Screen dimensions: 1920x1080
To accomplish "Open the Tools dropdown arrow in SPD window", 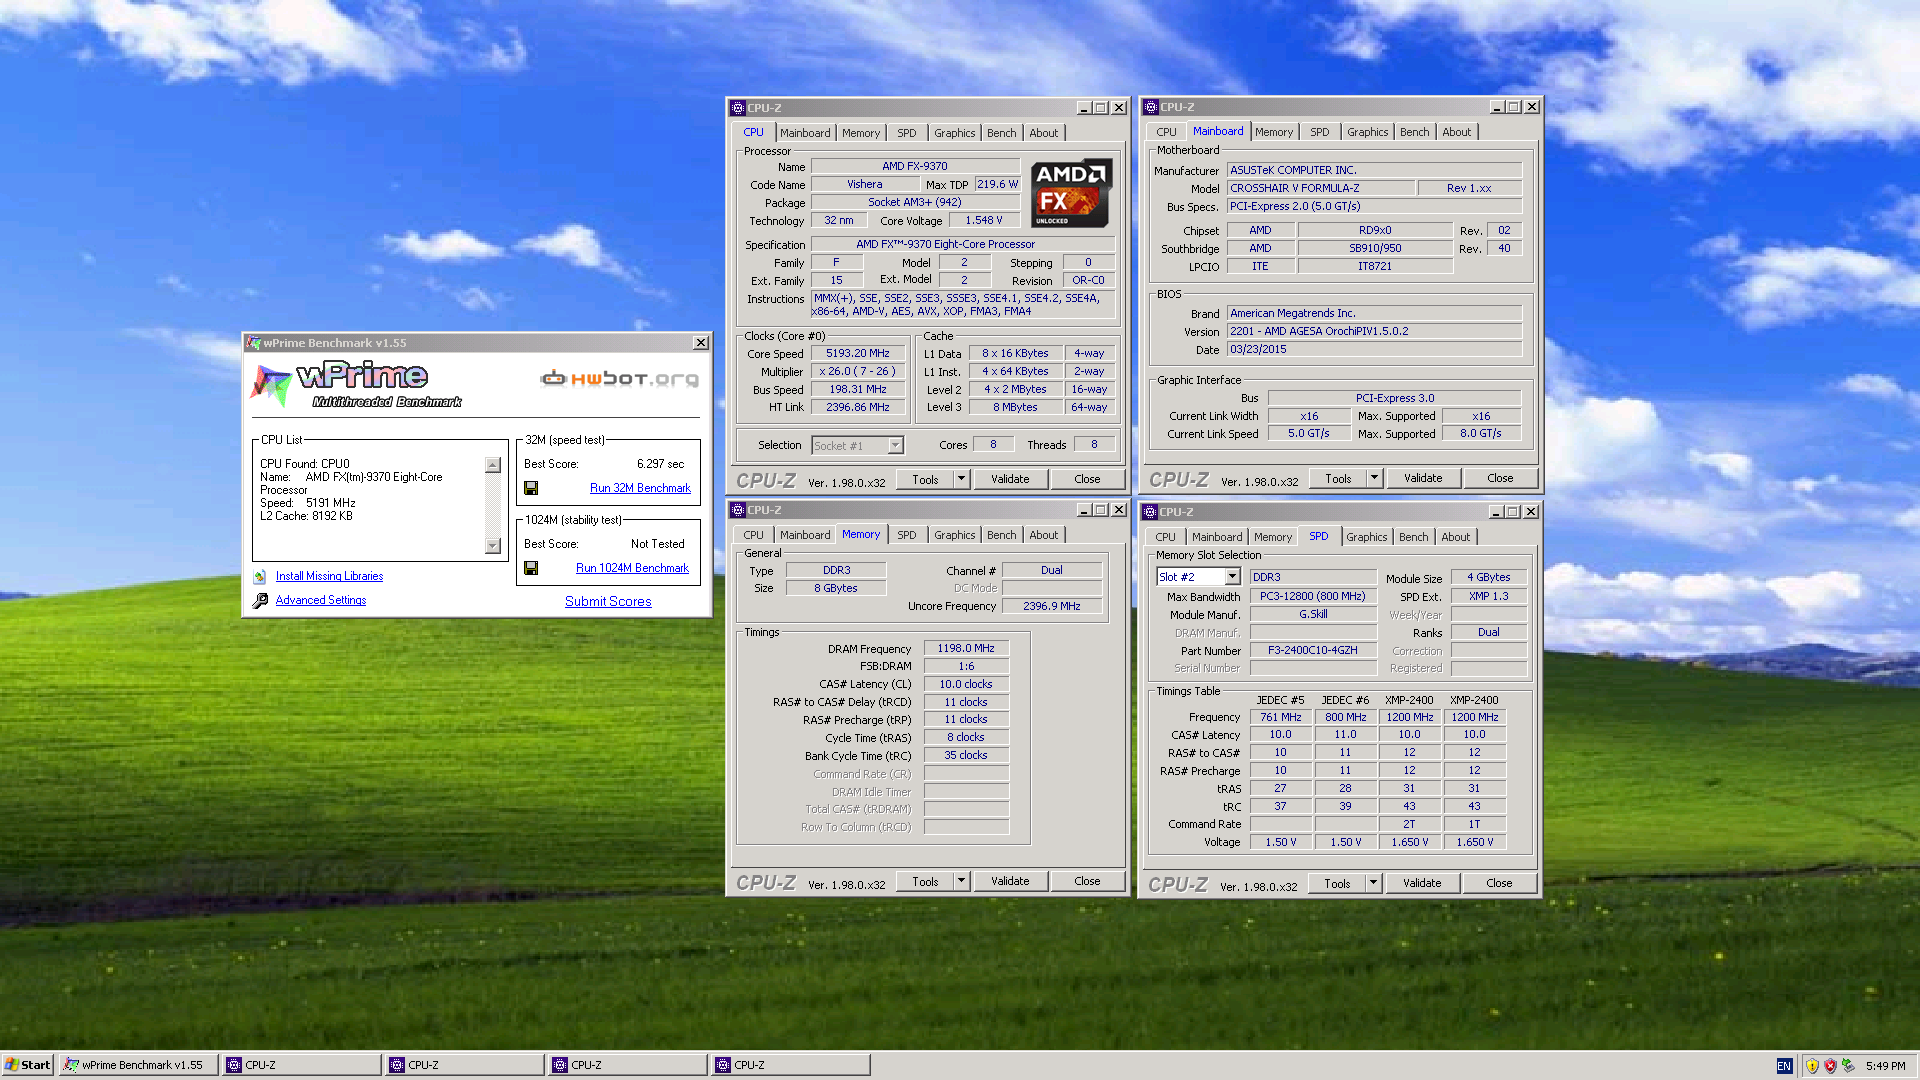I will [1373, 883].
